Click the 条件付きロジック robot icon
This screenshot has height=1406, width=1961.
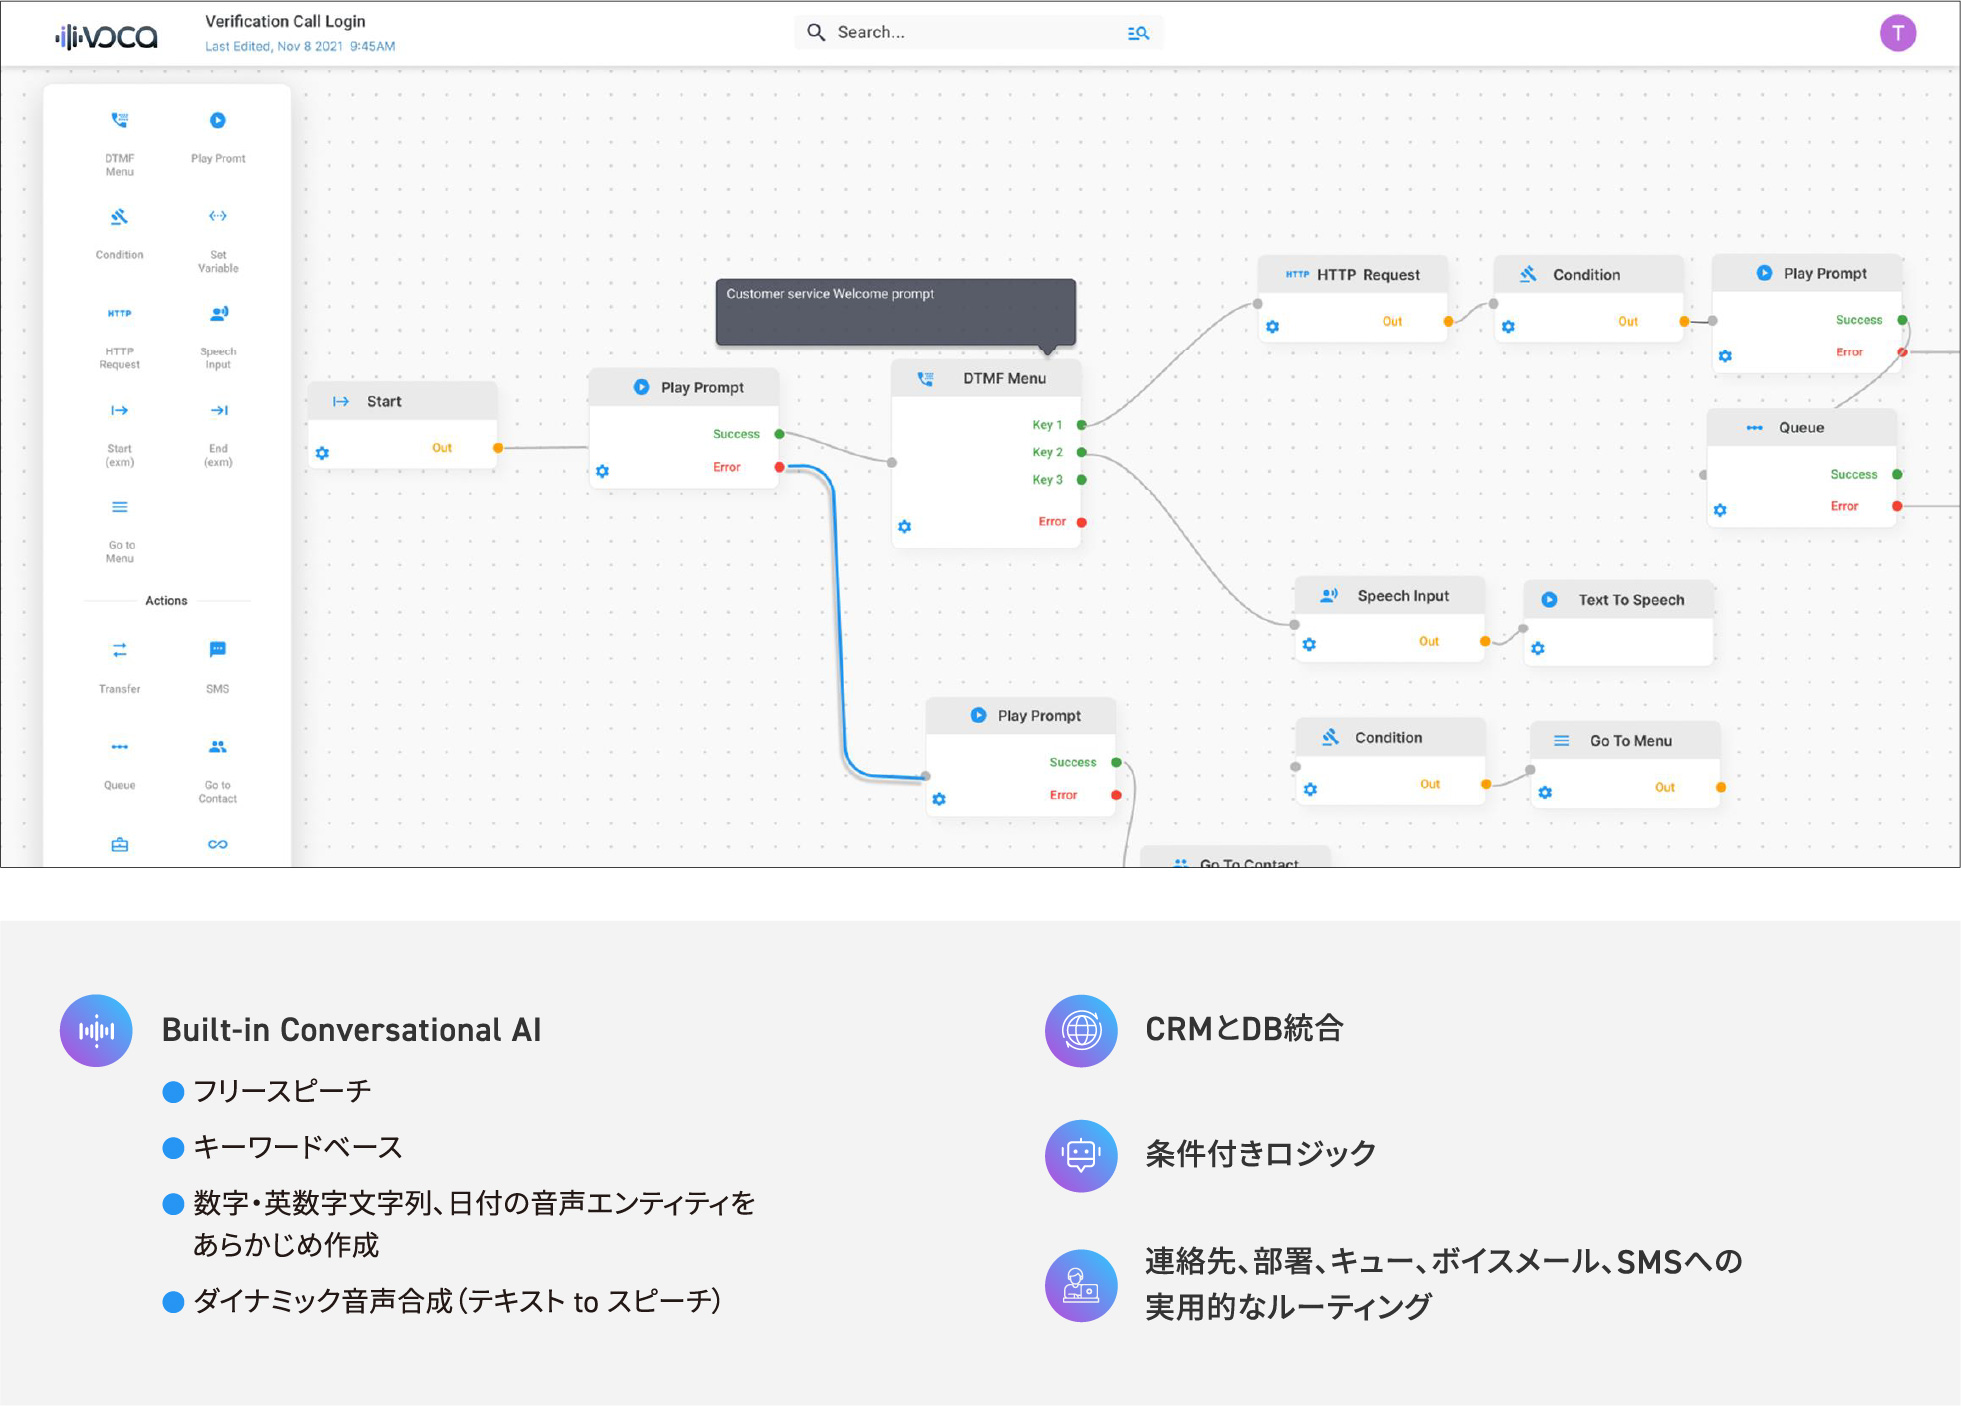pyautogui.click(x=1081, y=1155)
